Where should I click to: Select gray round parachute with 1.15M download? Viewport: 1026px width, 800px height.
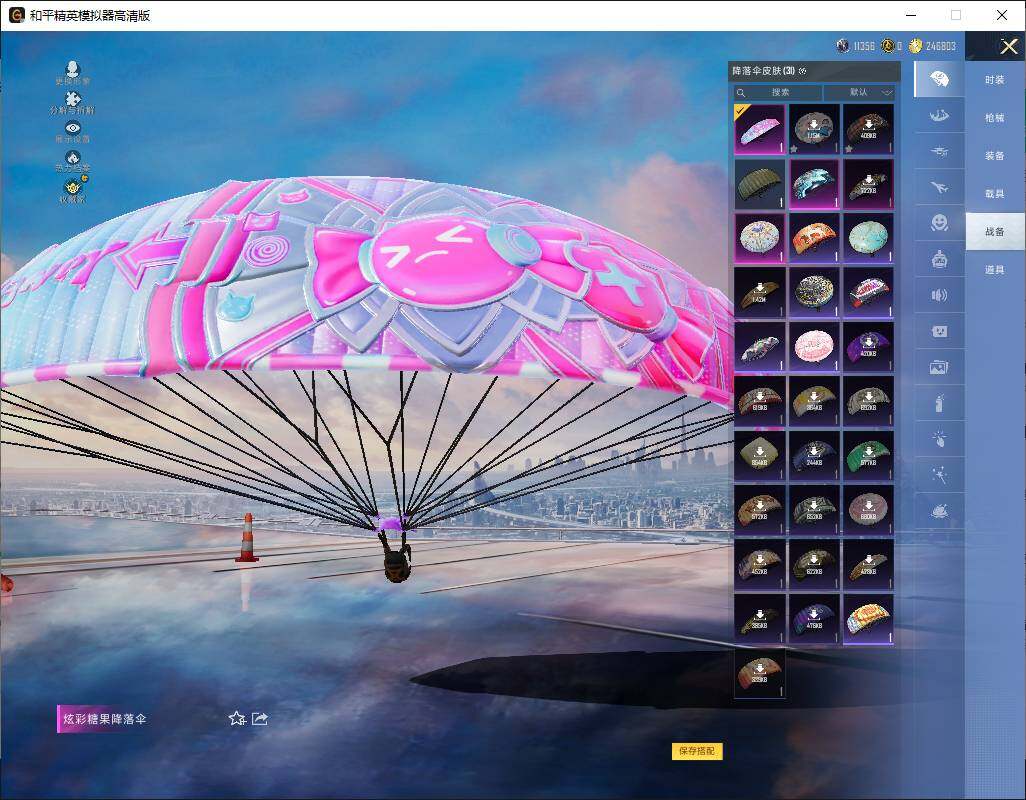point(814,129)
